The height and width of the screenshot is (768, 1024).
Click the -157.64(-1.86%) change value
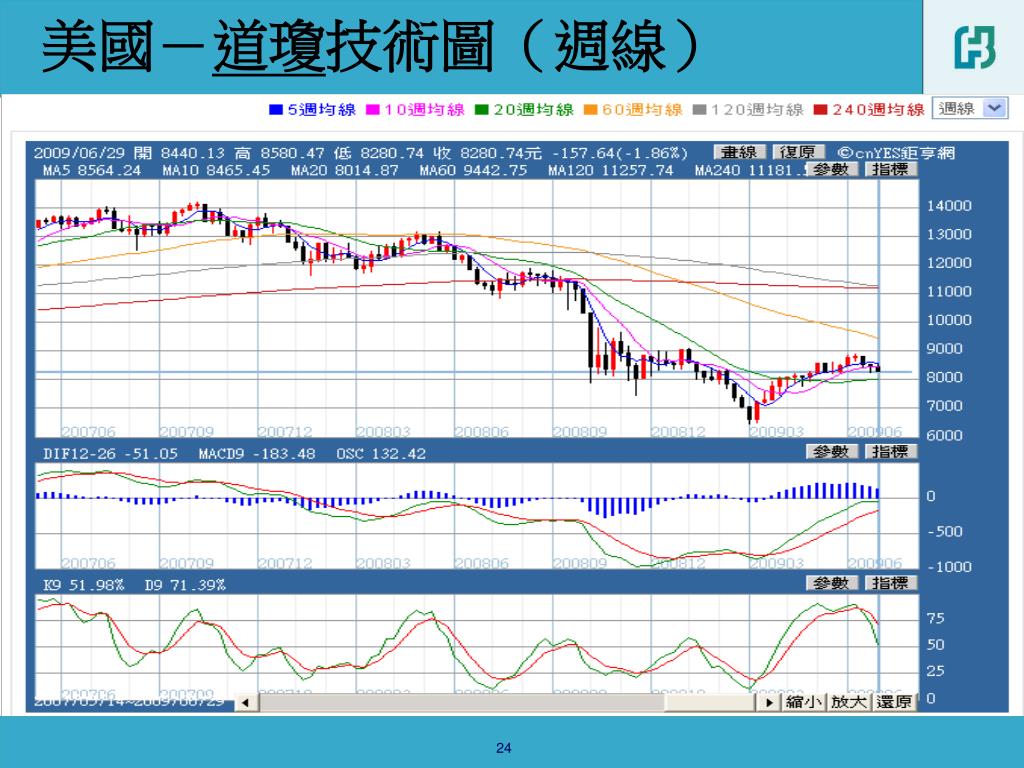tap(620, 153)
